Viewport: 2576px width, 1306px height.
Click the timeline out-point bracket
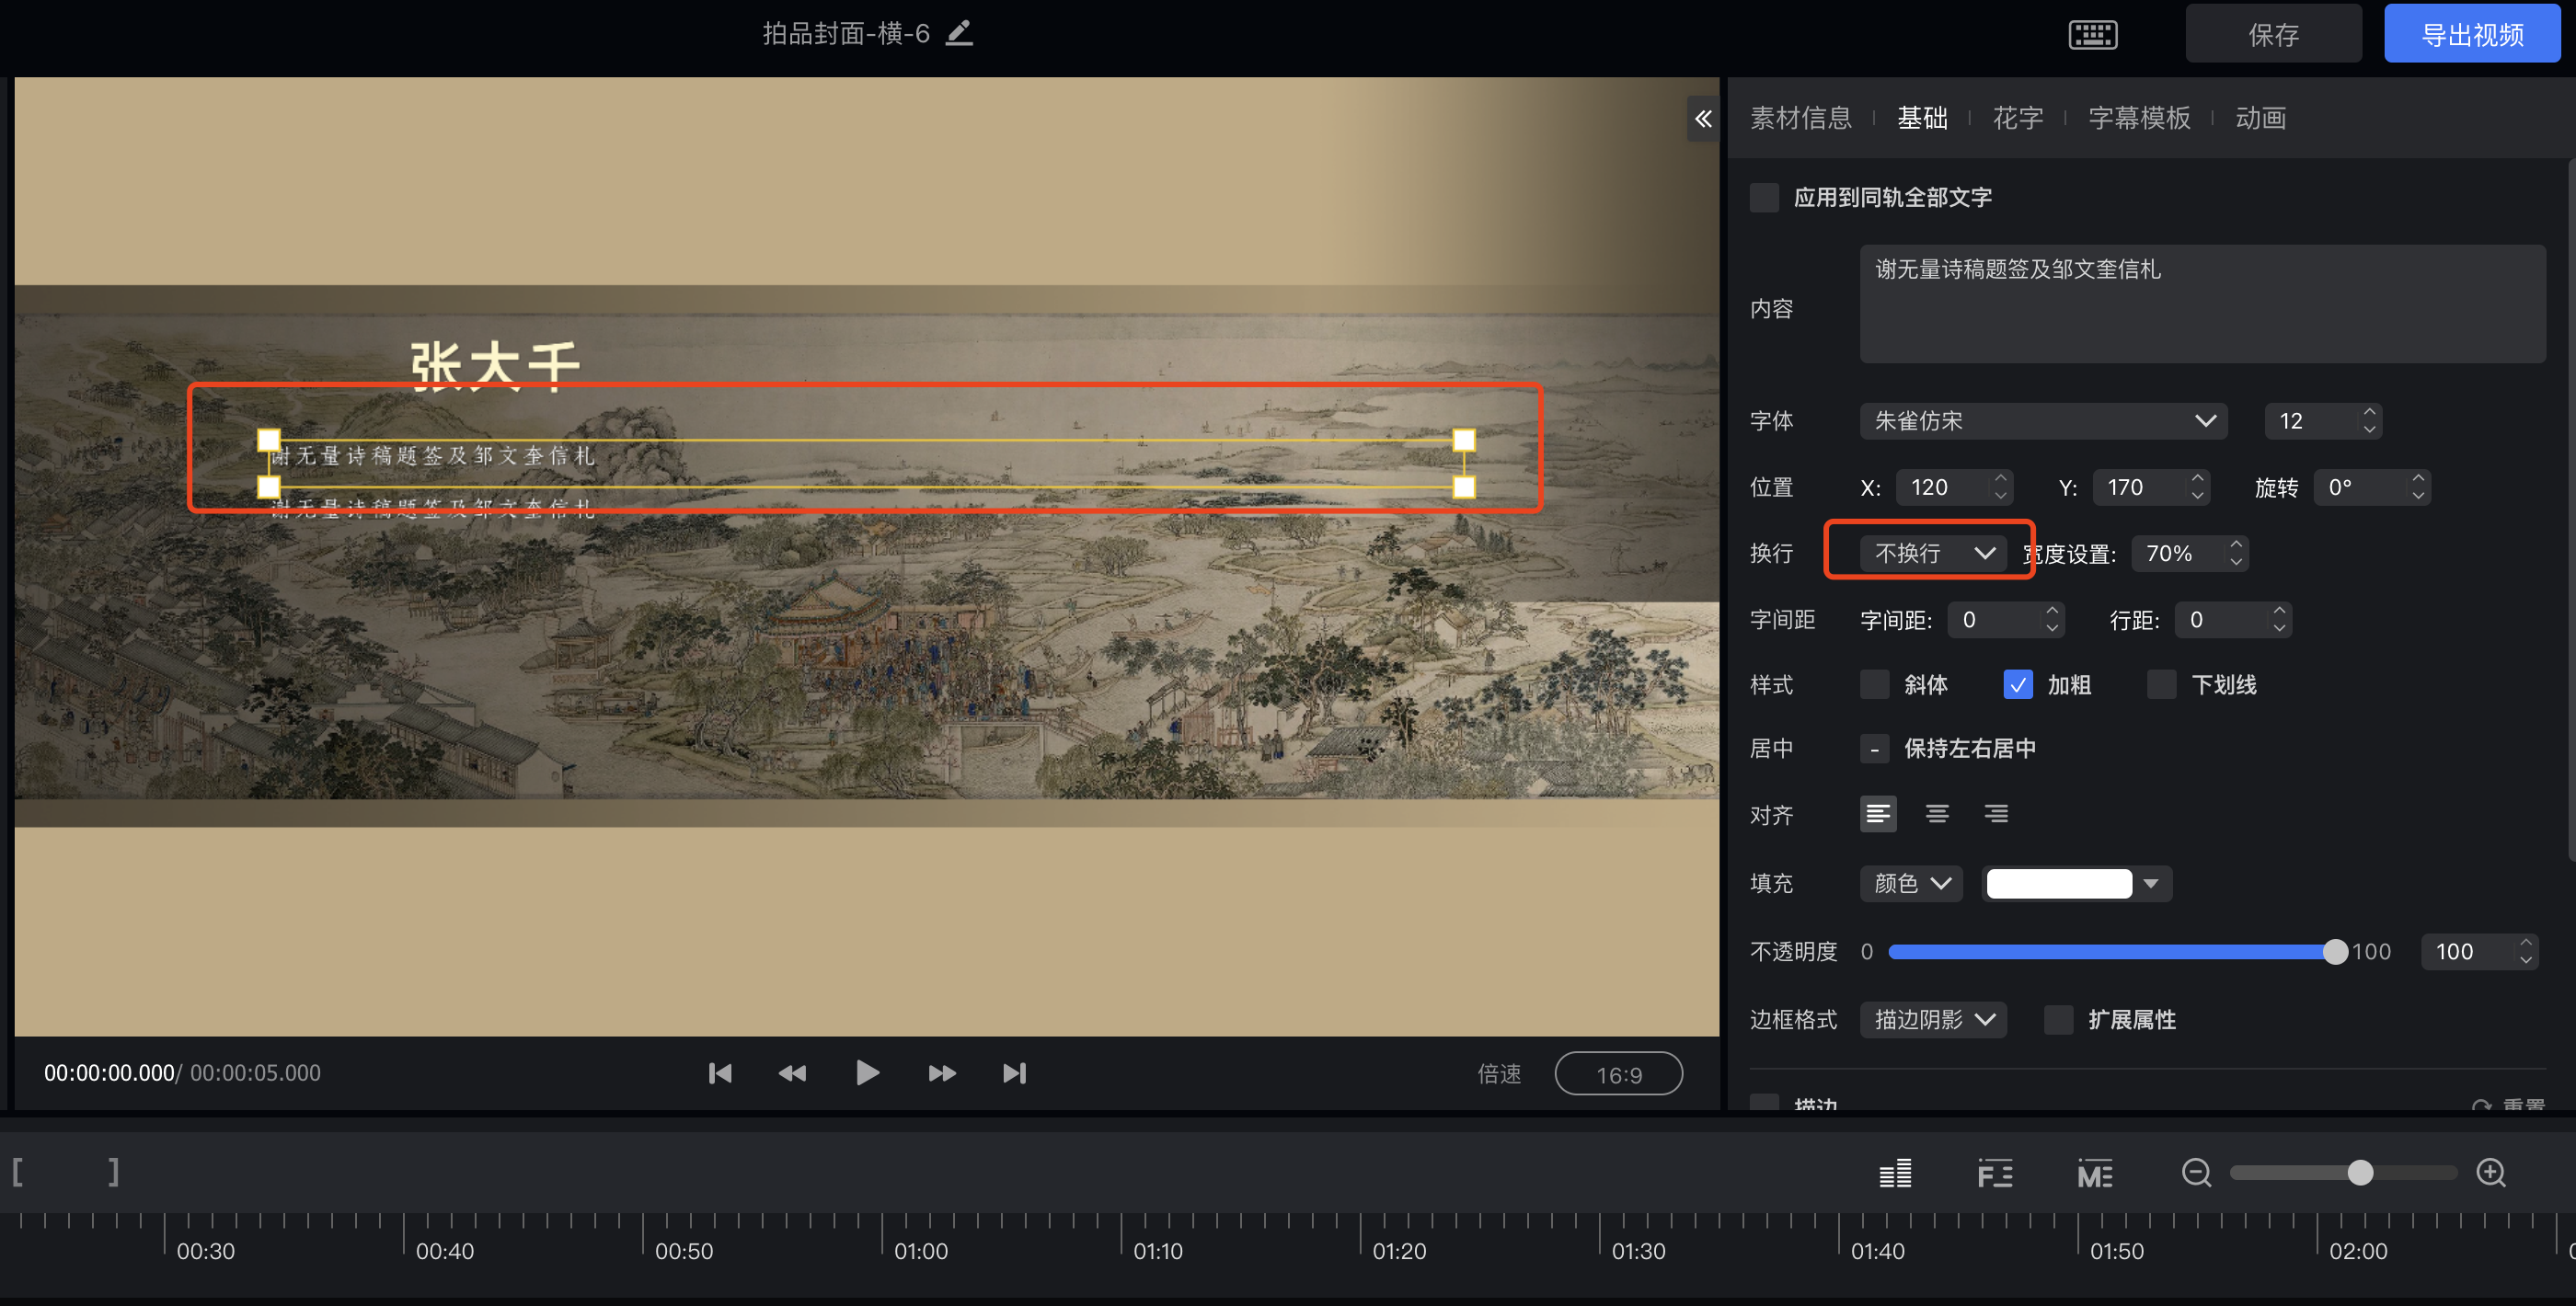pyautogui.click(x=113, y=1172)
